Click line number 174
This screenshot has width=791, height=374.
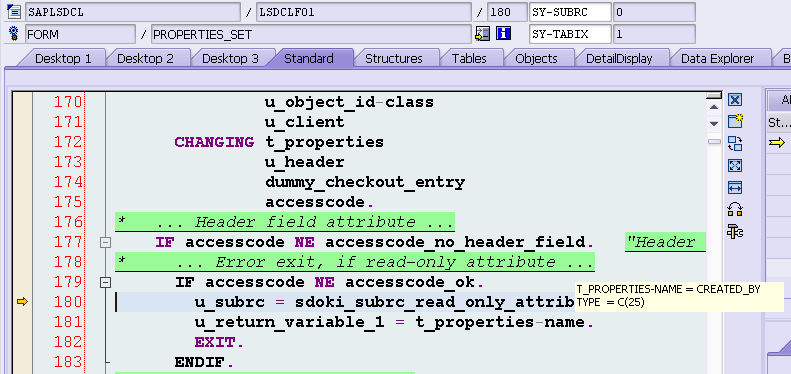point(68,182)
